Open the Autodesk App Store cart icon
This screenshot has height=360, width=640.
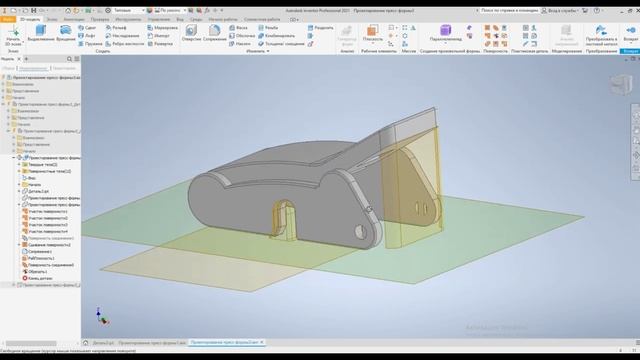585,11
